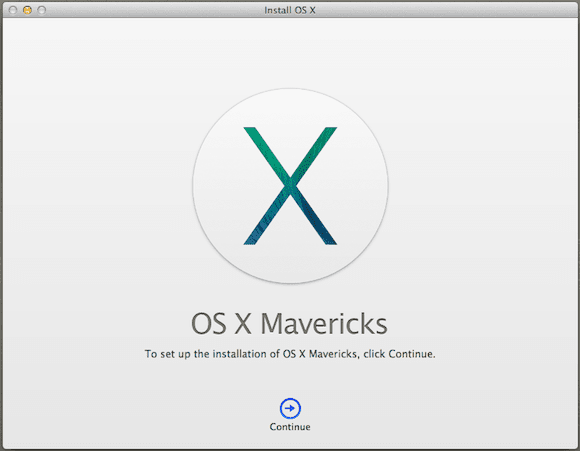This screenshot has width=580, height=451.
Task: Click the word Mavericks in the large heading
Action: click(324, 324)
